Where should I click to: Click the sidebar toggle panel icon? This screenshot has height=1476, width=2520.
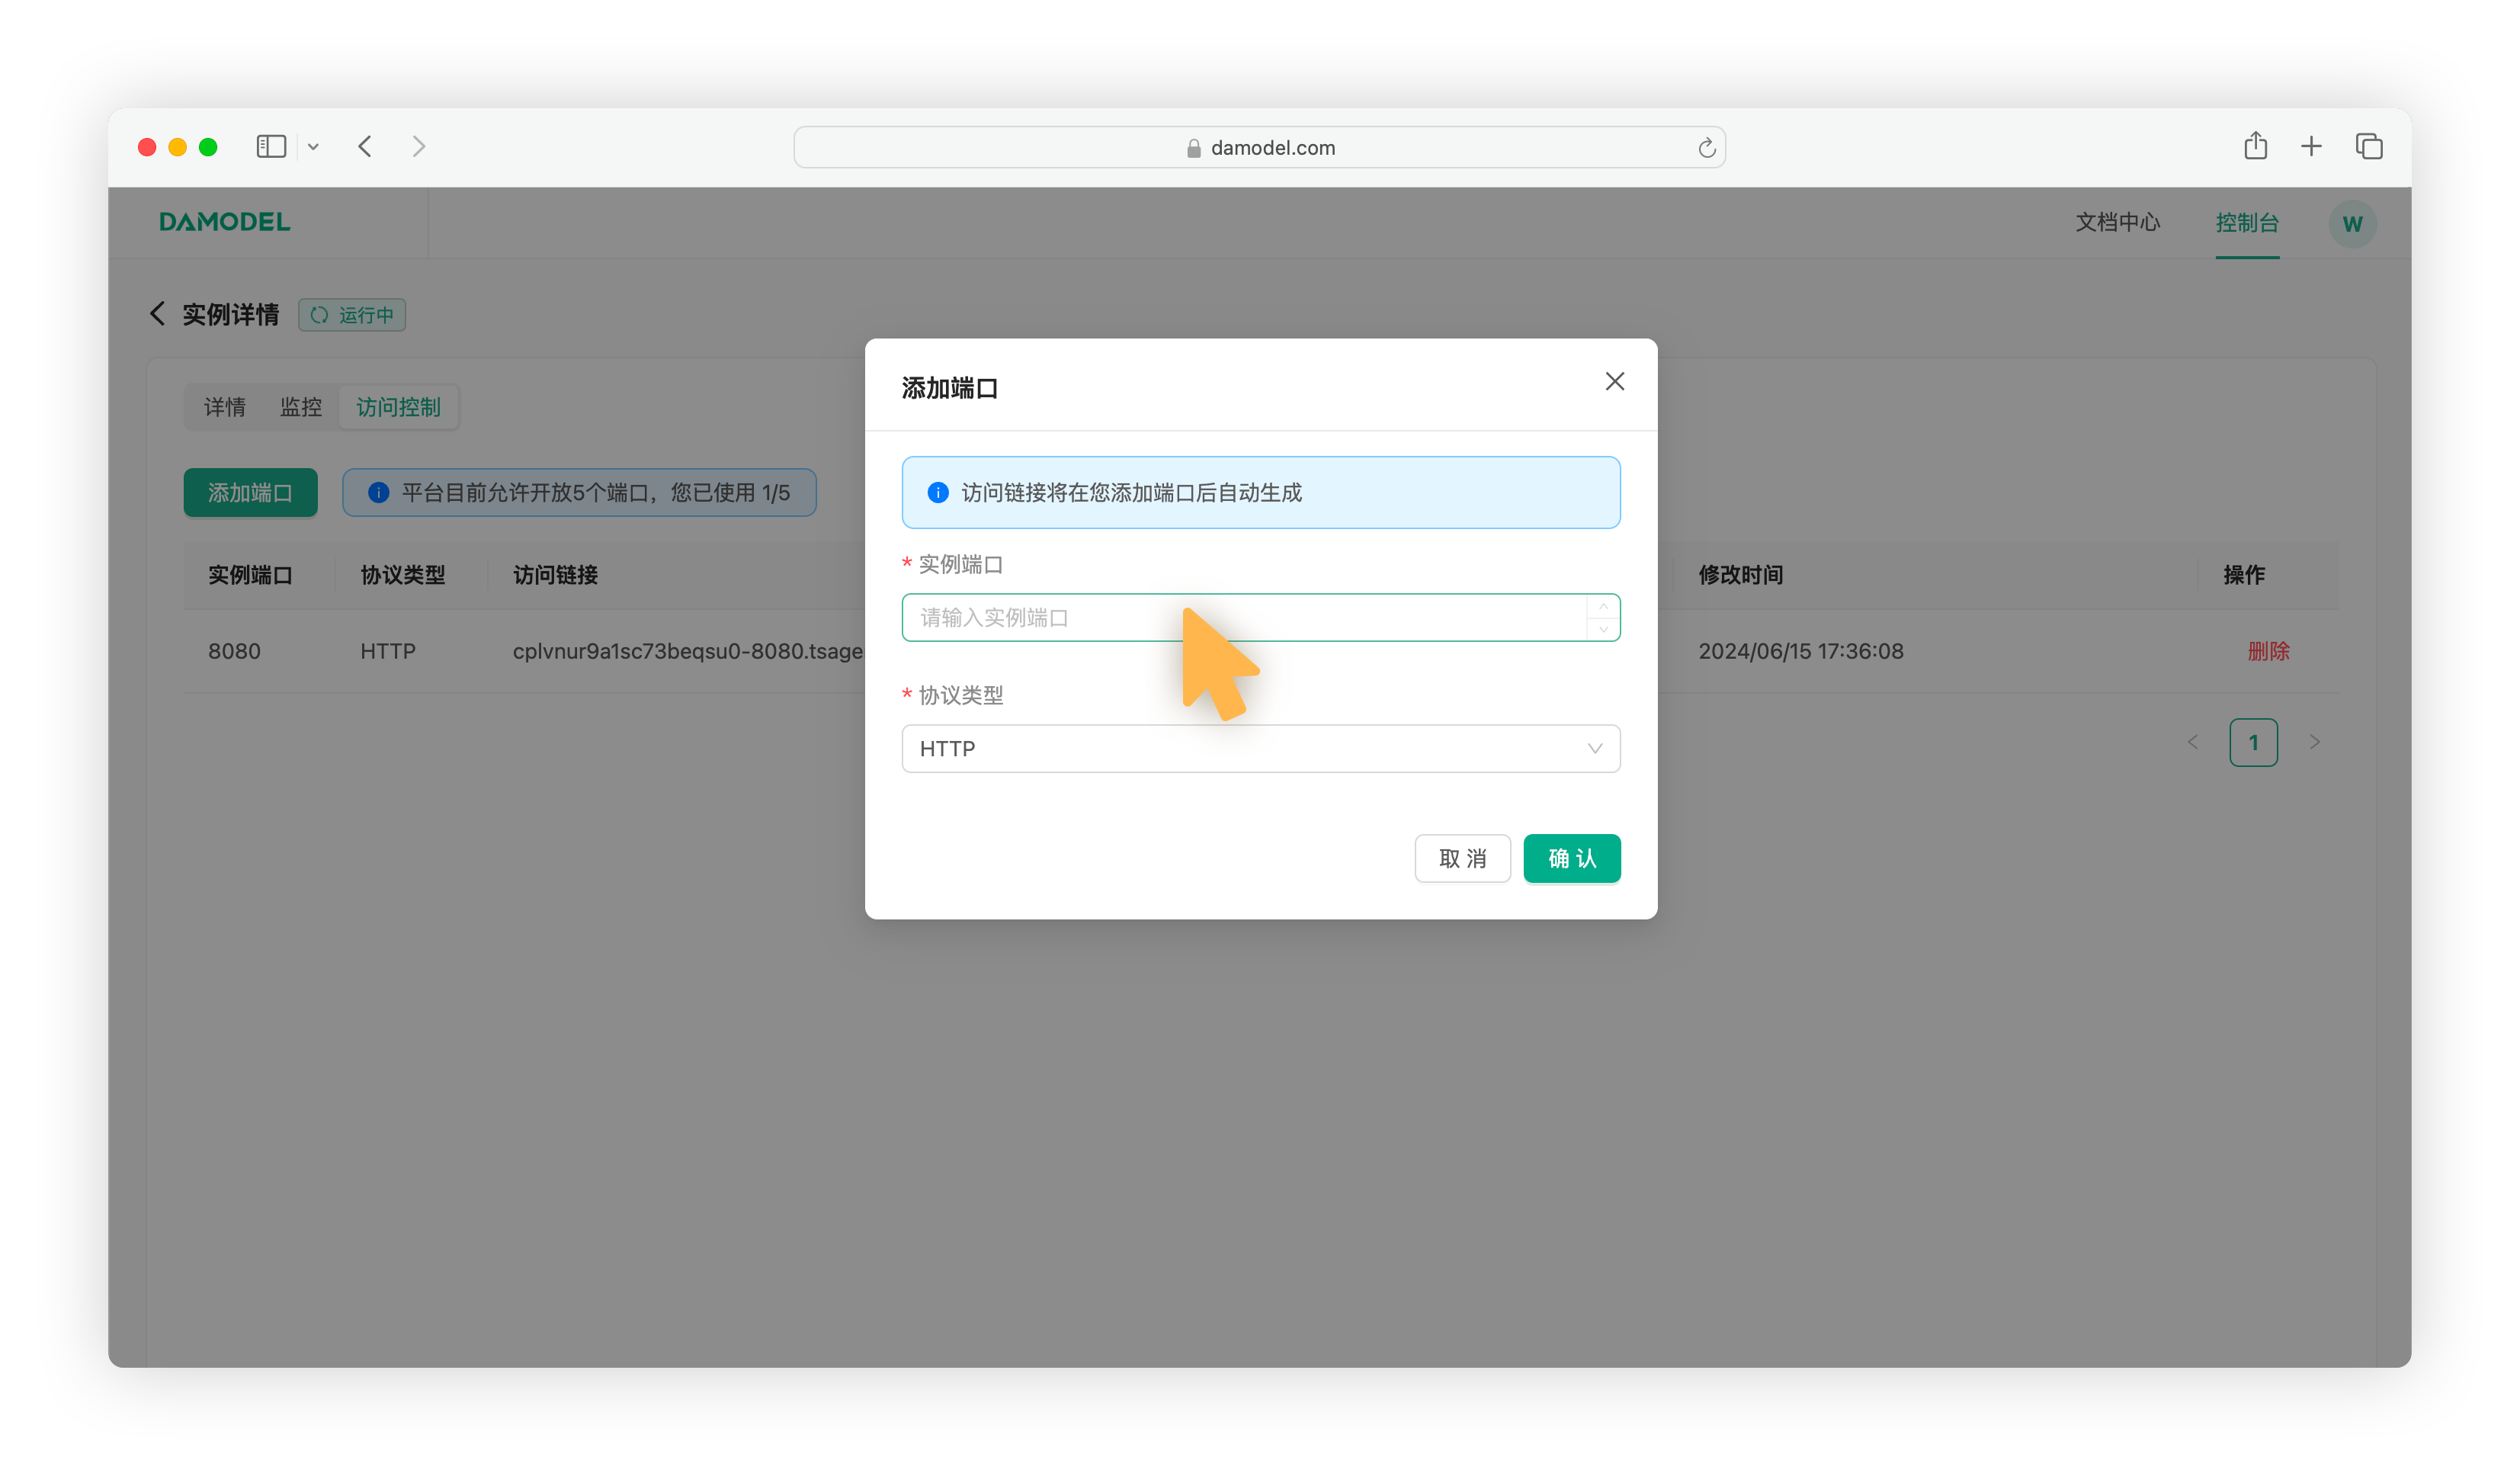tap(271, 146)
